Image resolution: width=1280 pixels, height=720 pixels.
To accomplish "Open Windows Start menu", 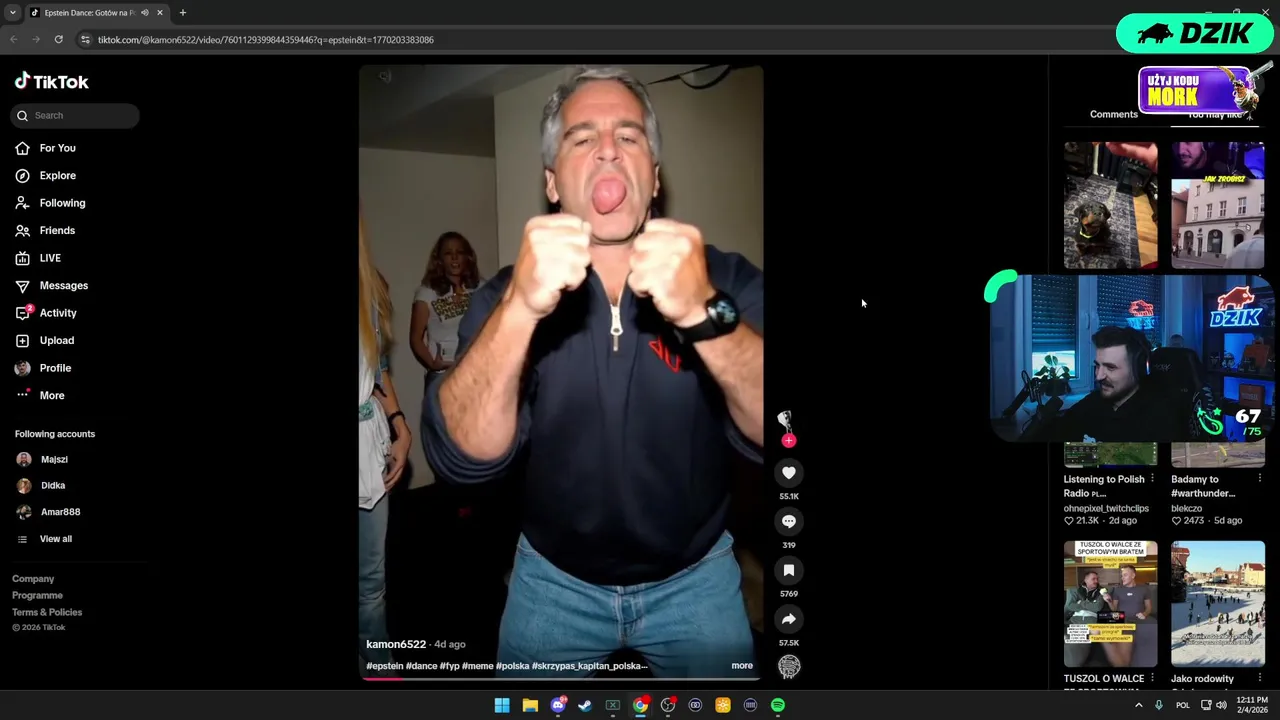I will point(502,706).
